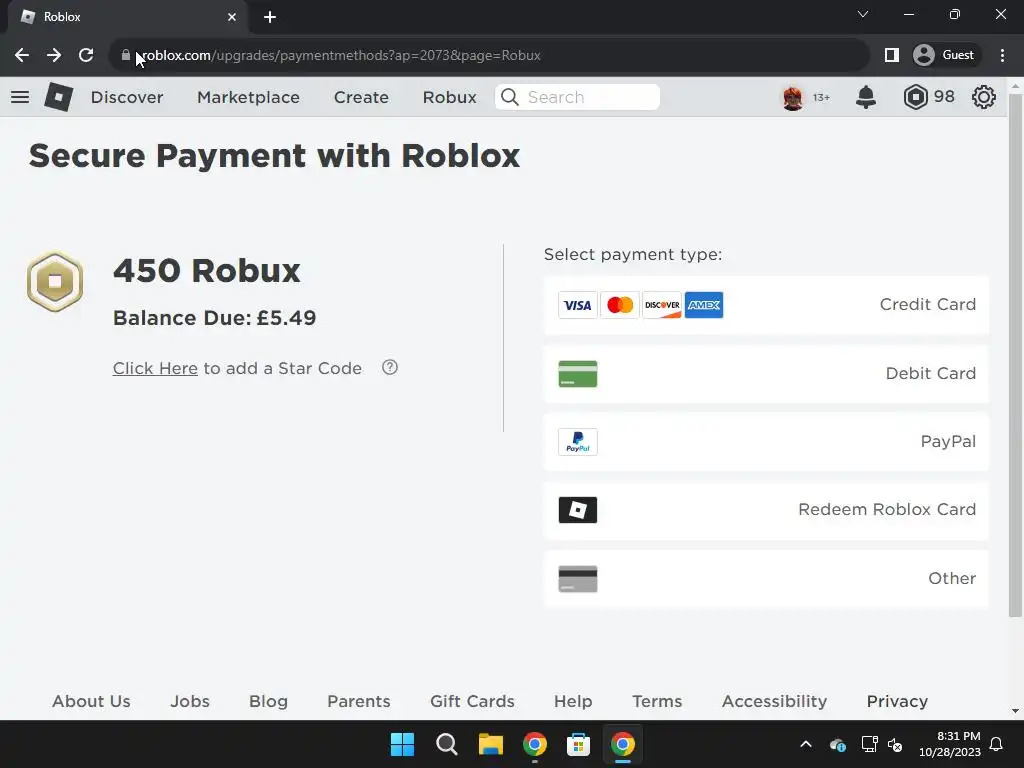Choose Credit Card payment type
Image resolution: width=1024 pixels, height=768 pixels.
(766, 305)
